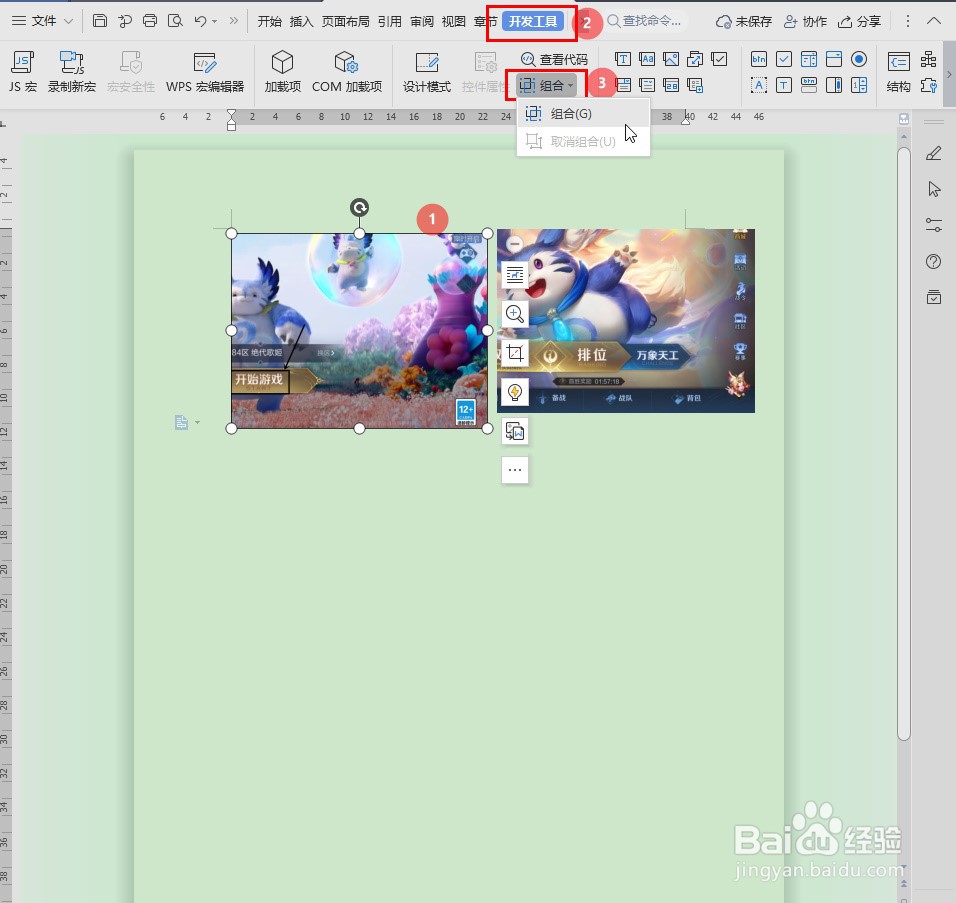Click the crop tool floating icon
The image size is (956, 903).
515,352
